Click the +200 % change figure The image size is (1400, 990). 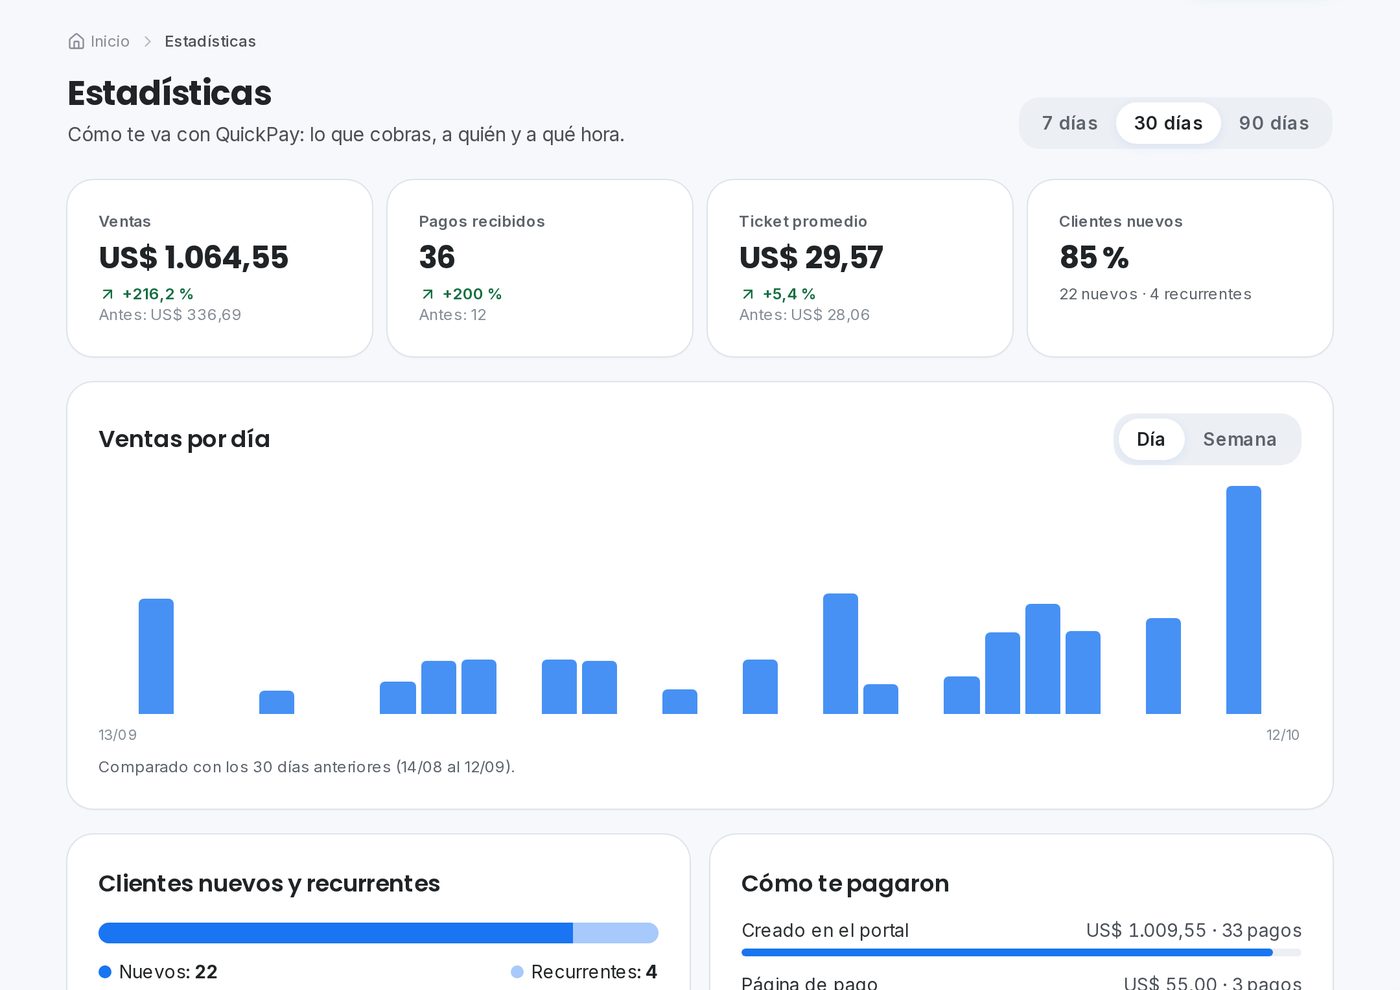(472, 294)
